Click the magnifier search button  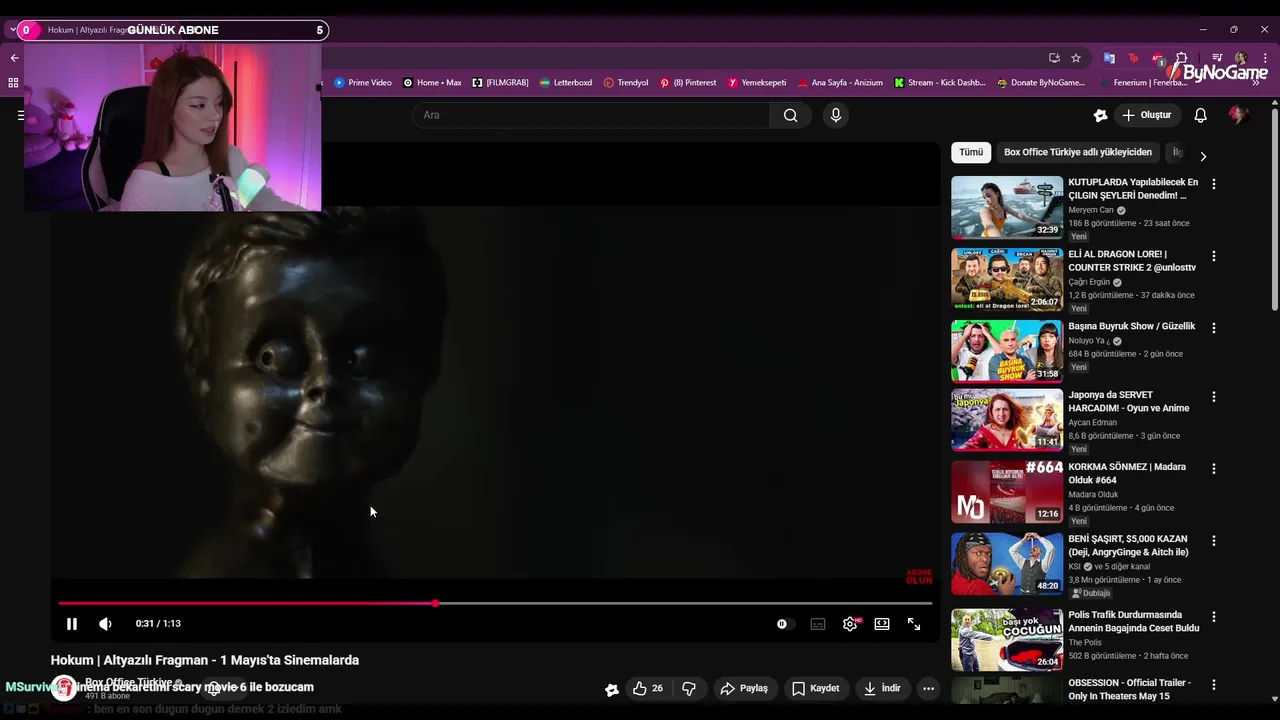(x=790, y=115)
